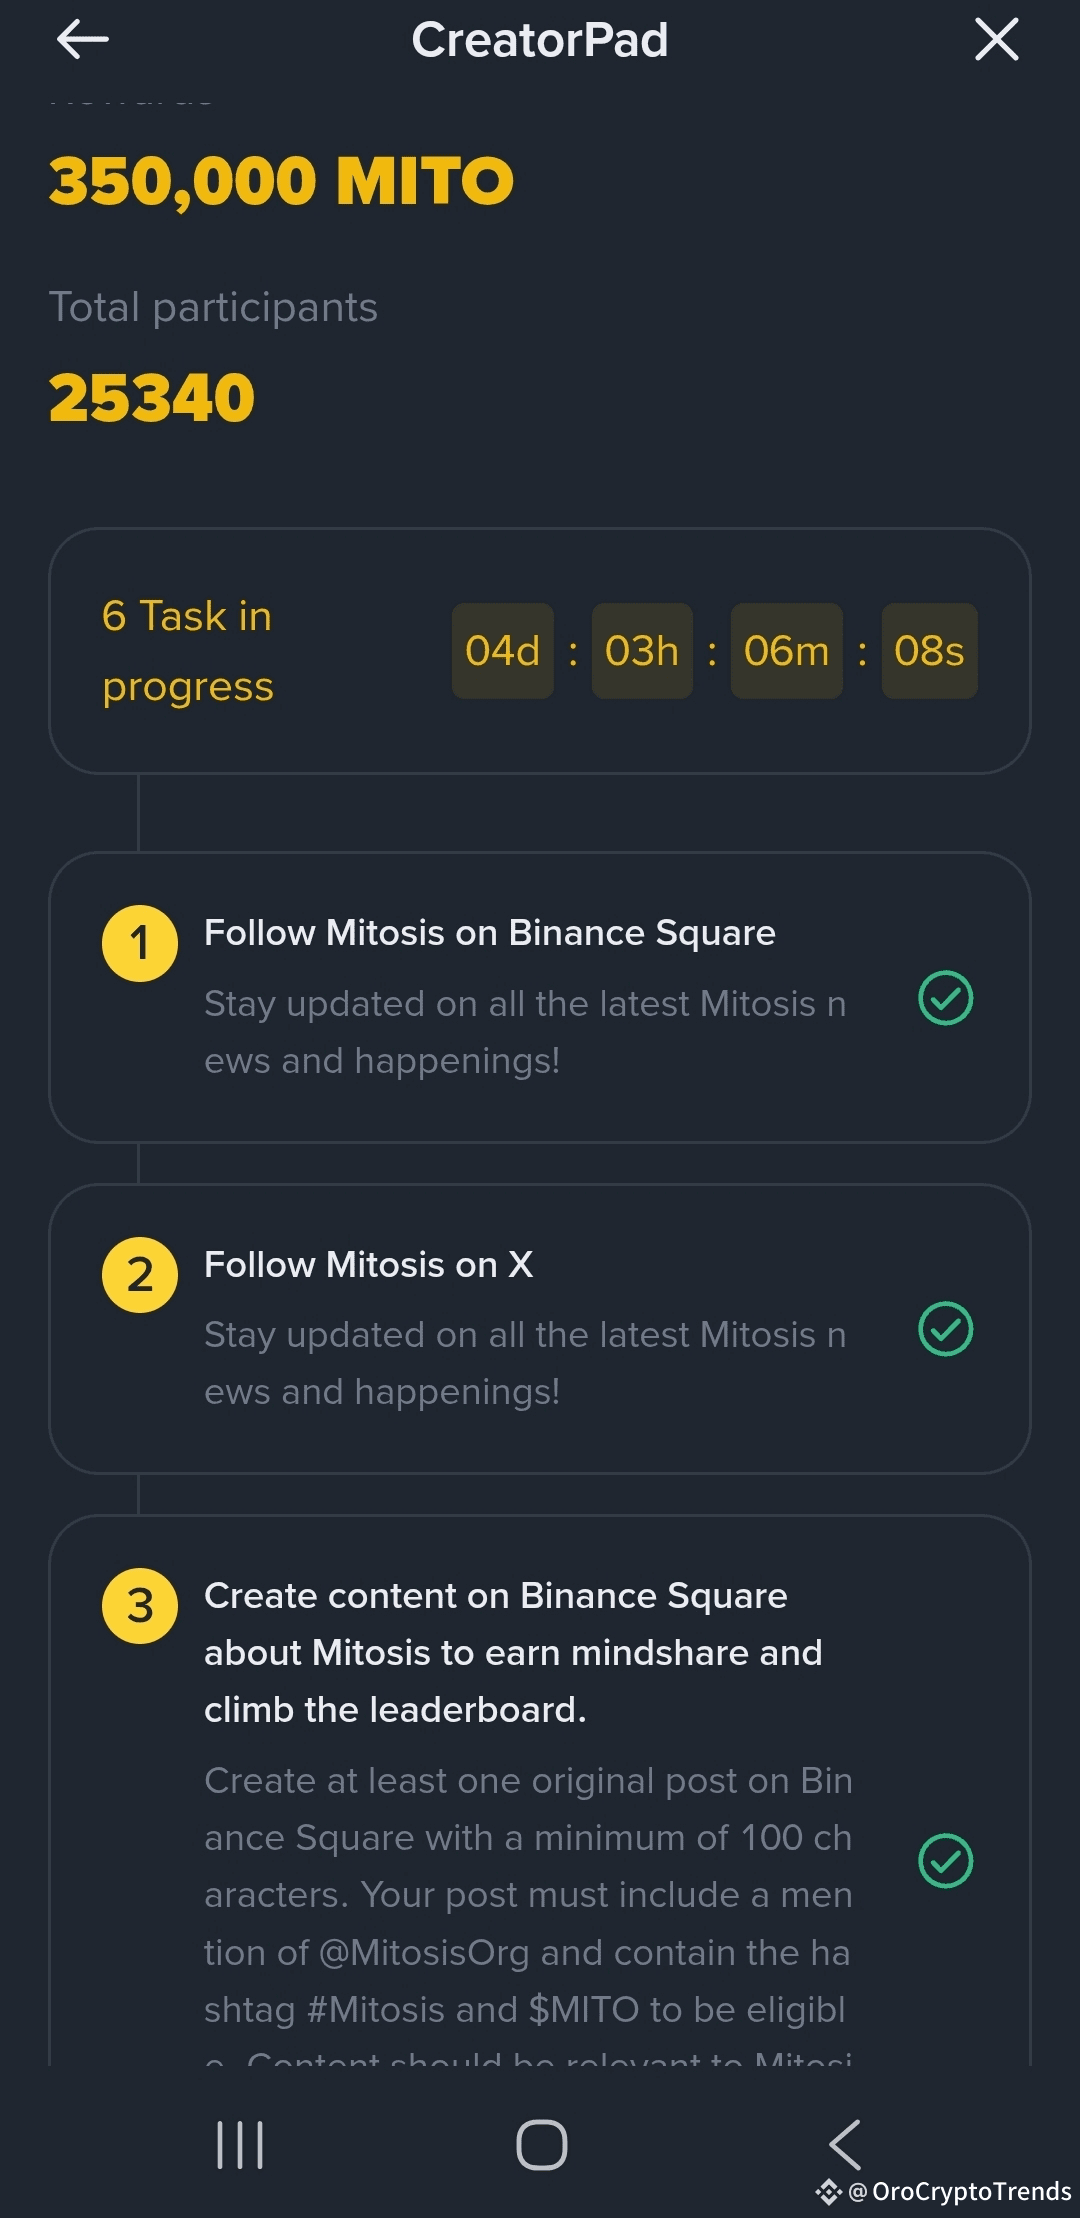Tap the 25340 total participants number
This screenshot has width=1080, height=2218.
pos(152,398)
